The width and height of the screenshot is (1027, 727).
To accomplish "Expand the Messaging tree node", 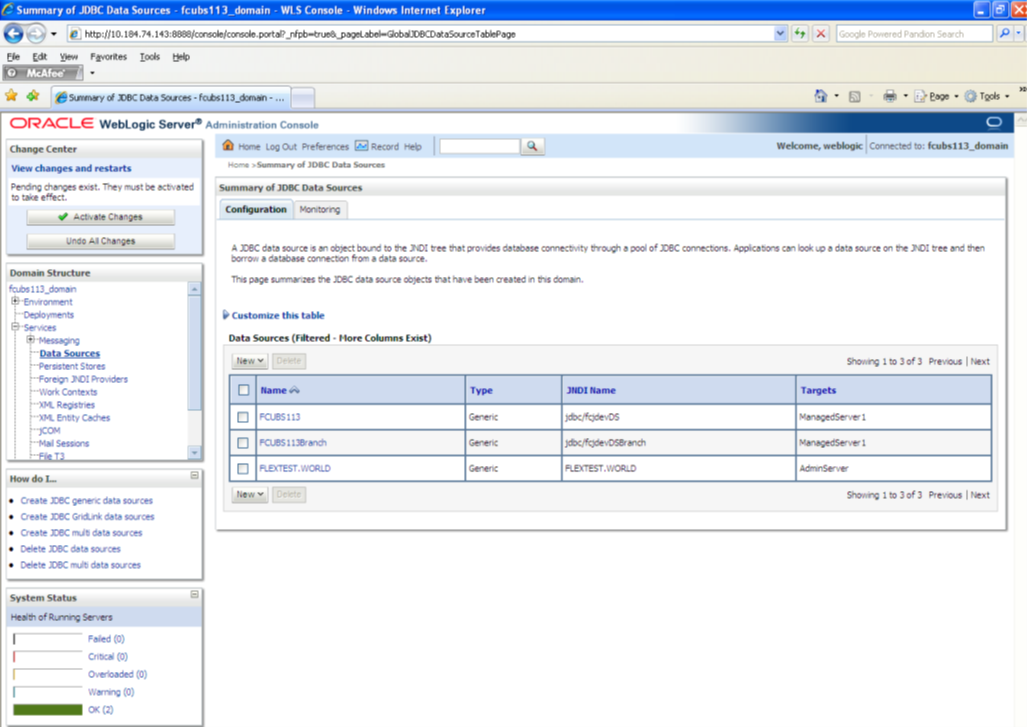I will pos(30,339).
